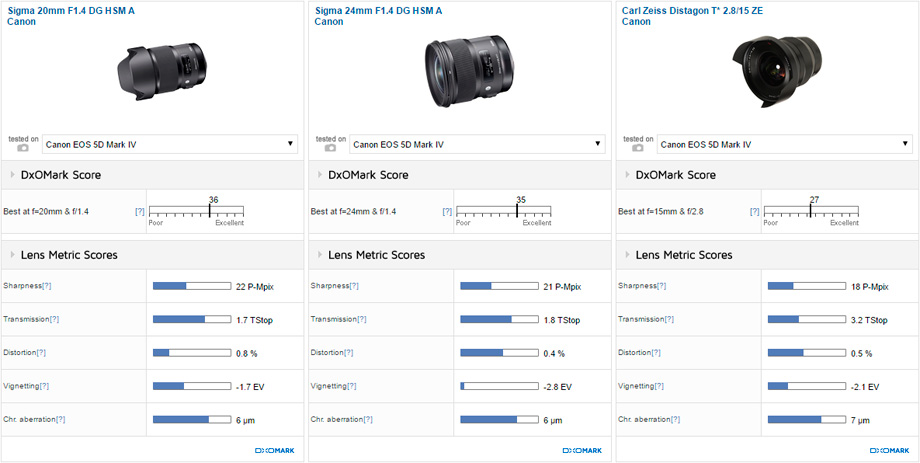Viewport: 920px width, 463px height.
Task: Click Sharpness [?] help in Sigma 20mm card
Action: (46, 286)
